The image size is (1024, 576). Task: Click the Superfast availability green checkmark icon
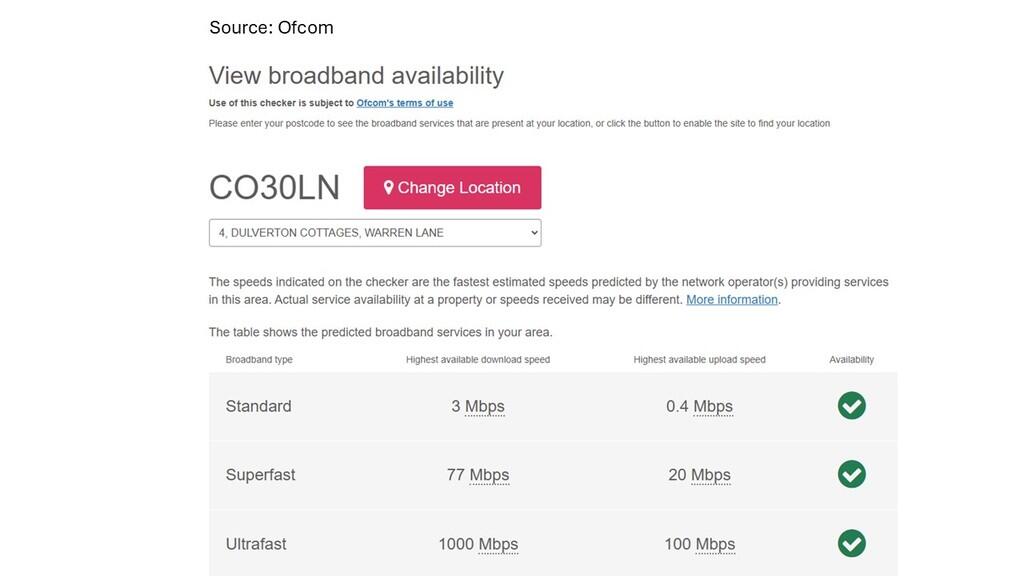[x=852, y=474]
